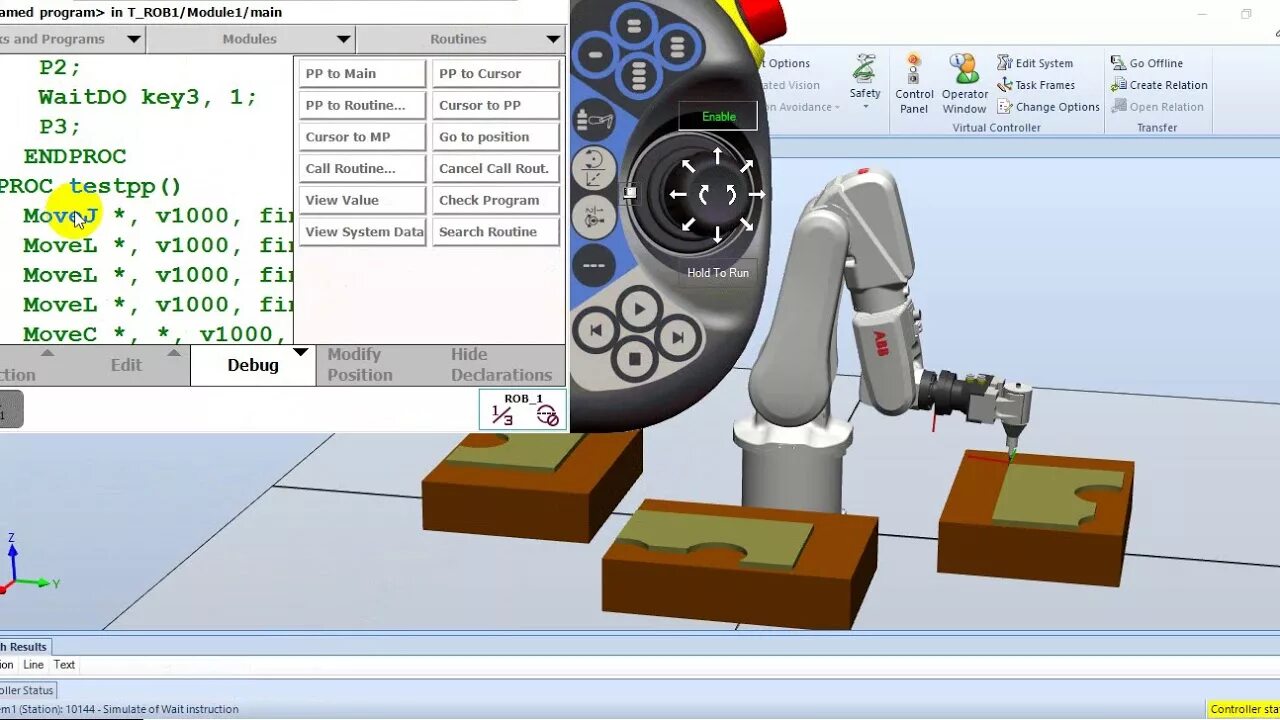The width and height of the screenshot is (1280, 720).
Task: Click Search Routine
Action: [x=495, y=232]
